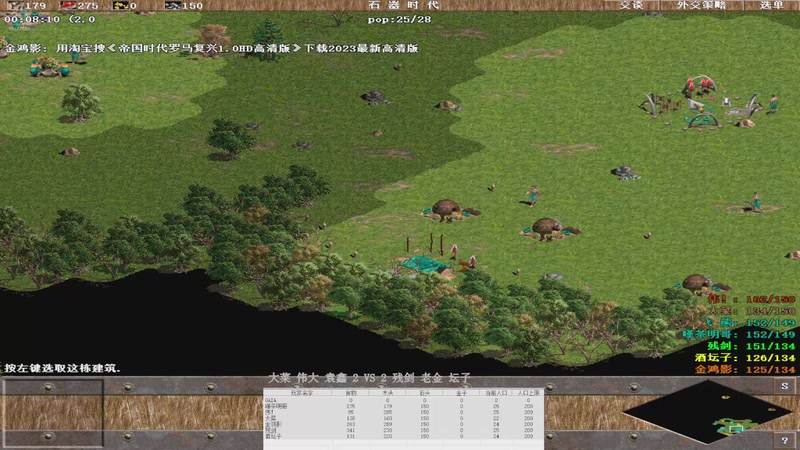The height and width of the screenshot is (450, 800).
Task: Select the villager standing right of town center
Action: click(774, 104)
